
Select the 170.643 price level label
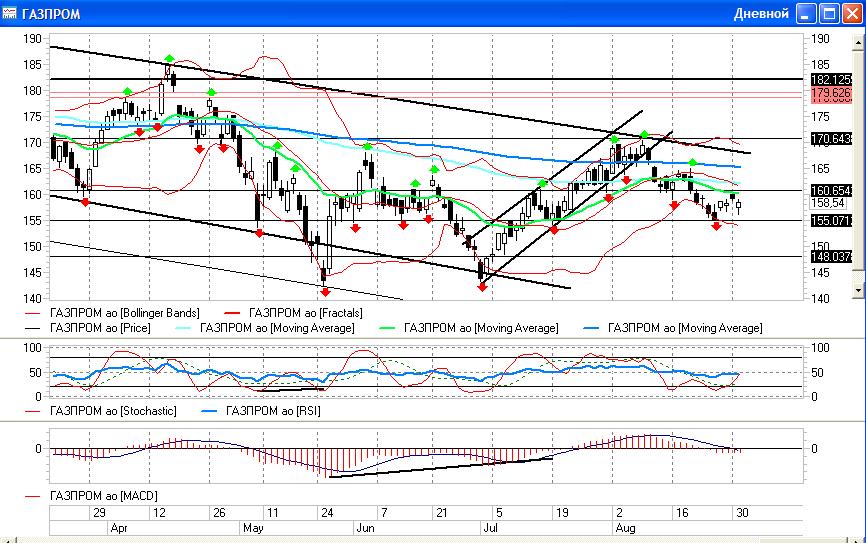point(831,139)
